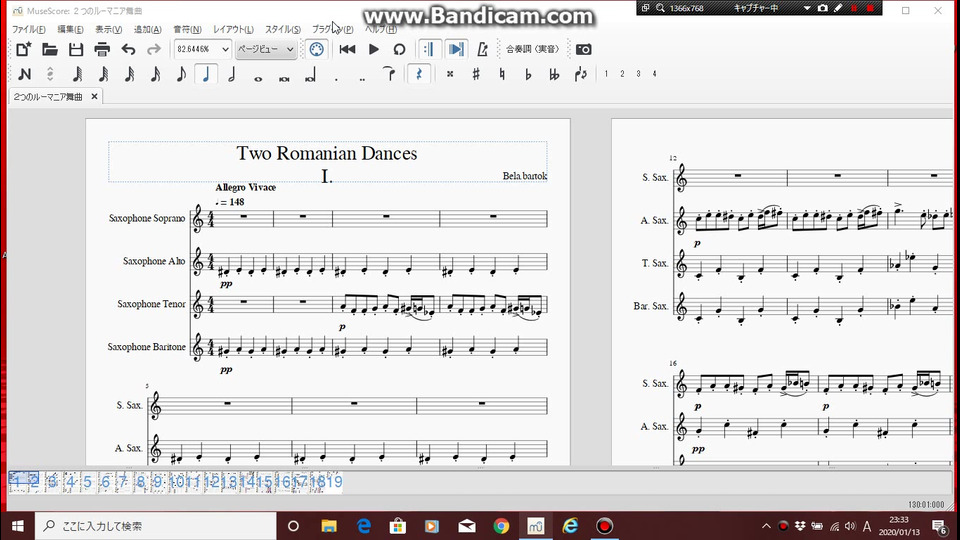Toggle the metronome
960x540 pixels.
click(x=482, y=50)
